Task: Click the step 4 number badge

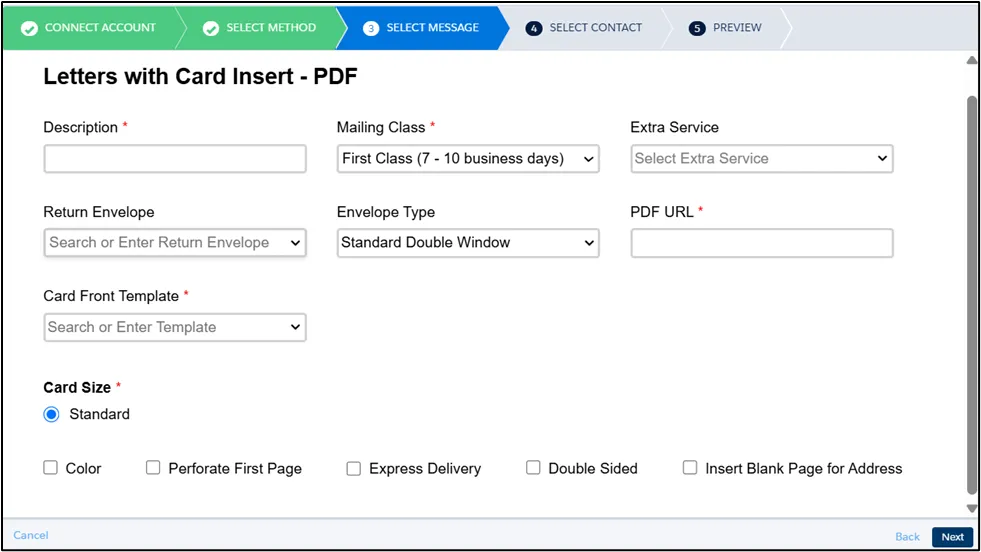Action: [x=534, y=28]
